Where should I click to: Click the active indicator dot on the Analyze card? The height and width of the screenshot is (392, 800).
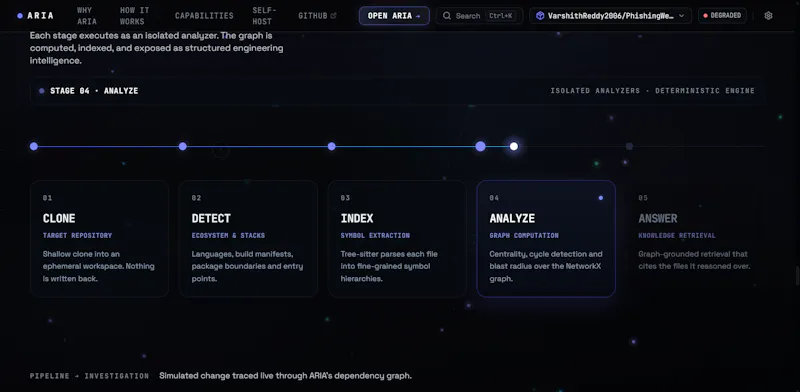coord(601,198)
